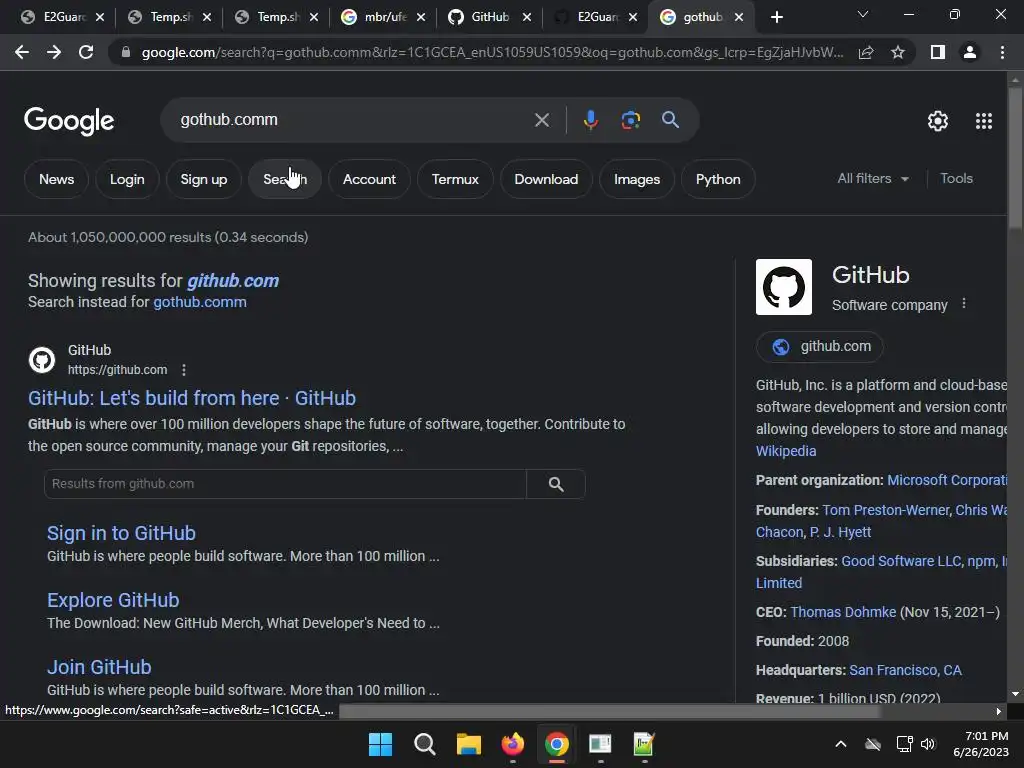The image size is (1024, 768).
Task: Switch to the mbr/ufe browser tab
Action: pyautogui.click(x=384, y=17)
